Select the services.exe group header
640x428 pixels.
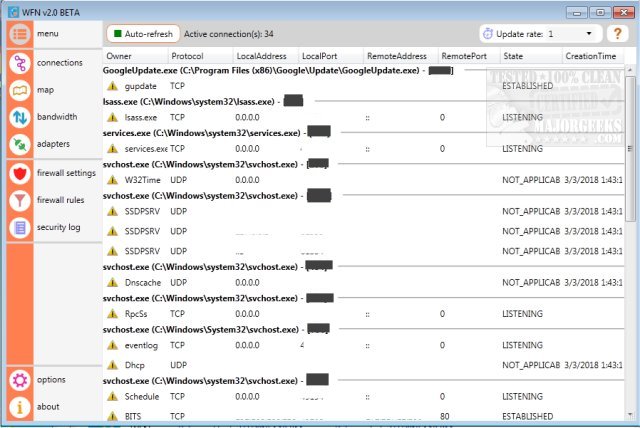(217, 133)
